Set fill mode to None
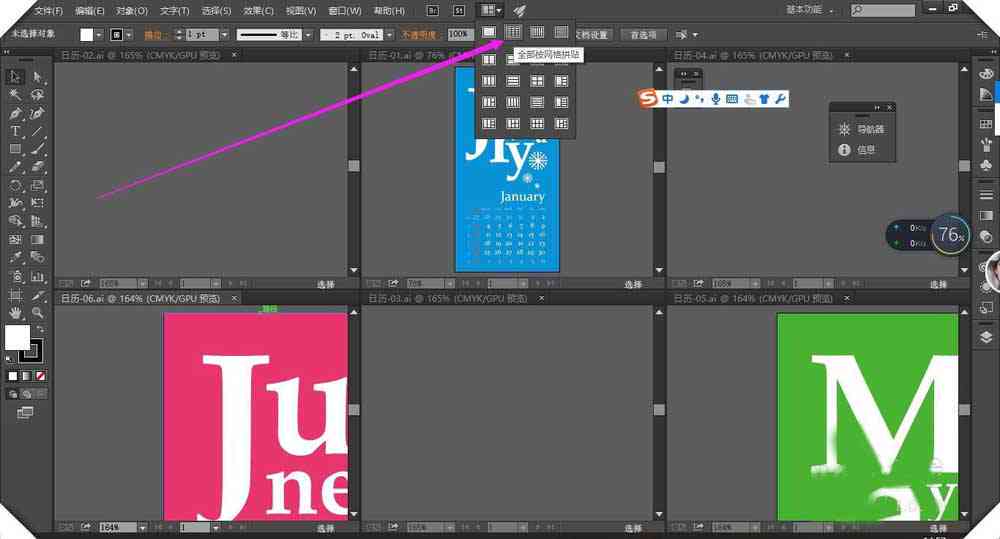Viewport: 1000px width, 539px height. click(x=40, y=376)
